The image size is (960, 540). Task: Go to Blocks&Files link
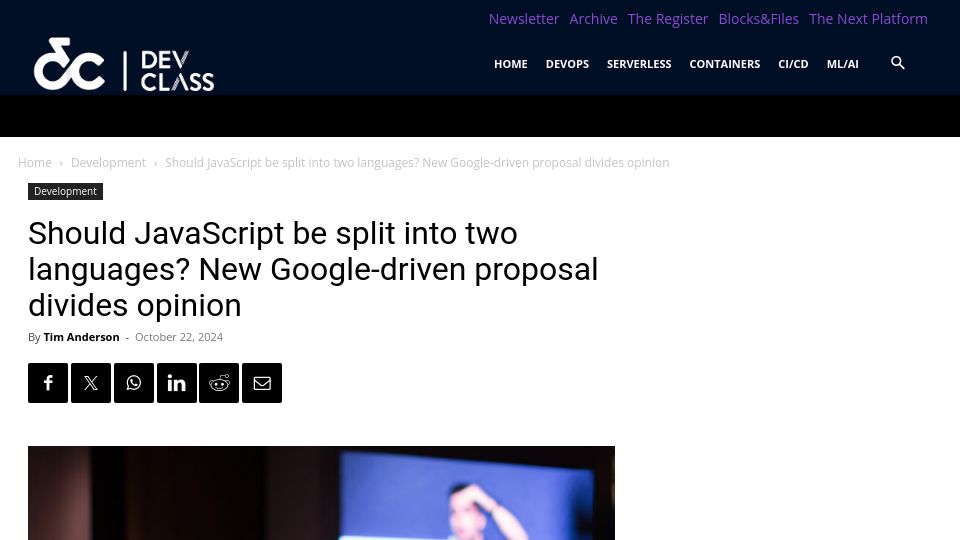(x=759, y=19)
